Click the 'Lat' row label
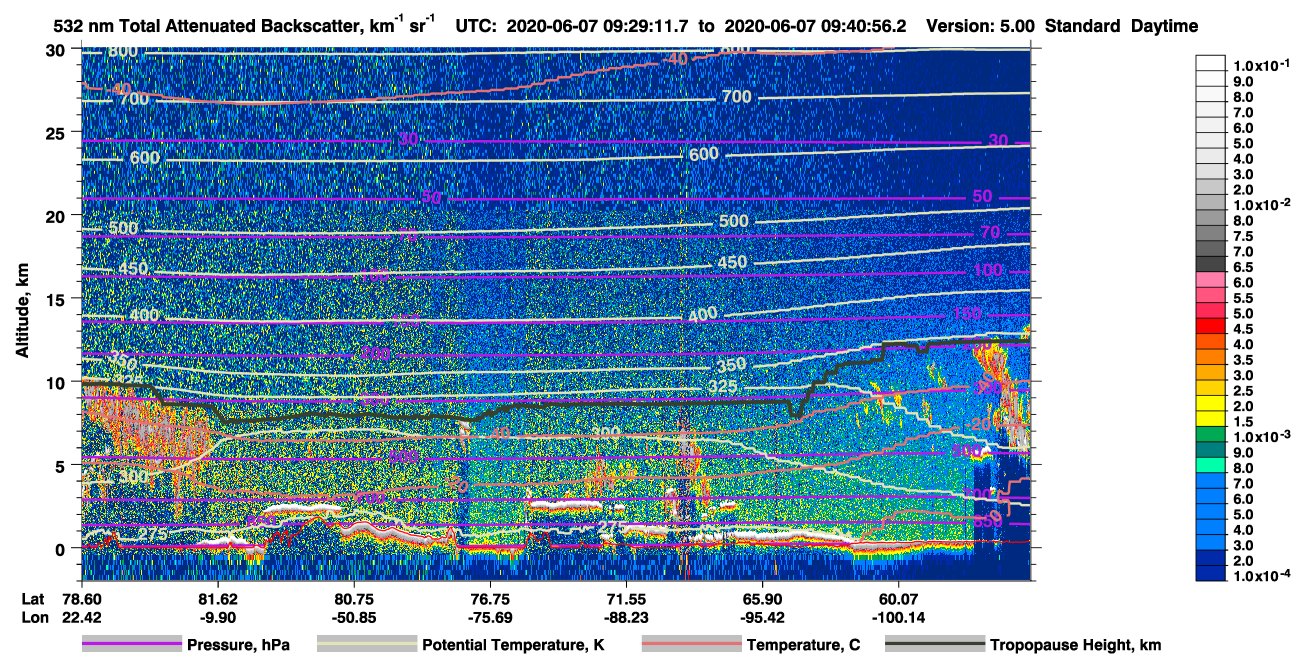The width and height of the screenshot is (1300, 667). pos(32,598)
